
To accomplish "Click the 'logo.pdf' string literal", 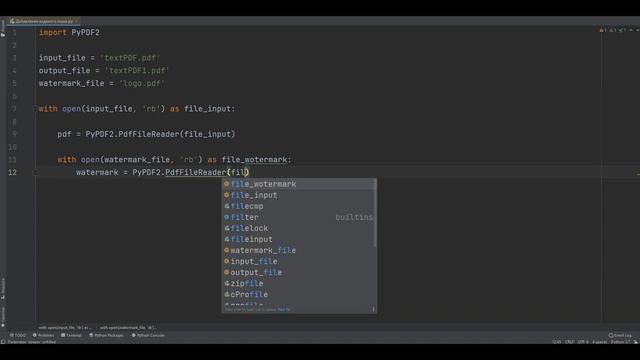I will click(142, 83).
